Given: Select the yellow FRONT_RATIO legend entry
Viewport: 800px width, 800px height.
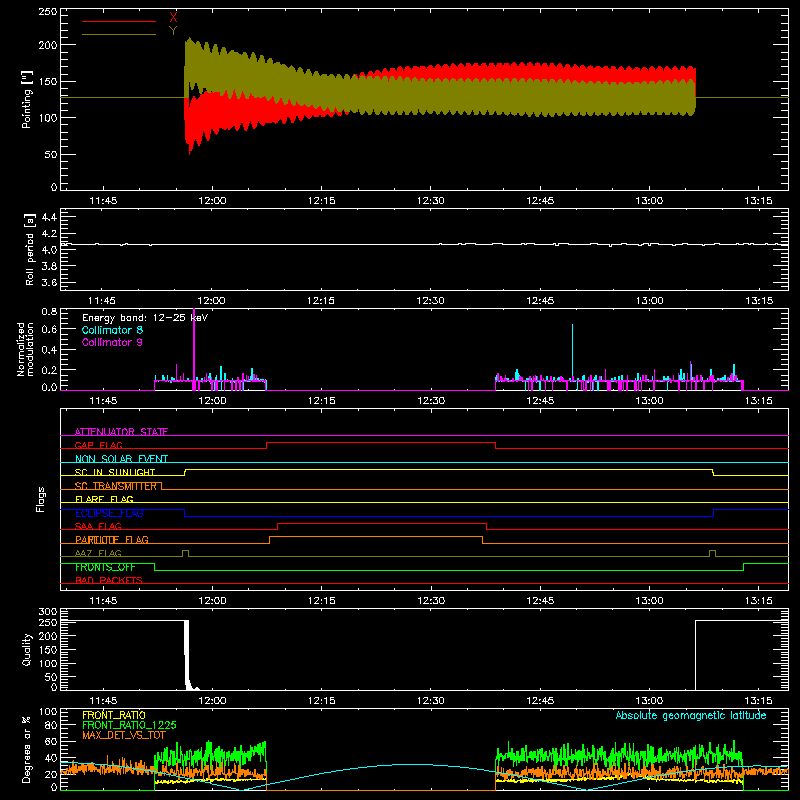Looking at the screenshot, I should tap(114, 715).
